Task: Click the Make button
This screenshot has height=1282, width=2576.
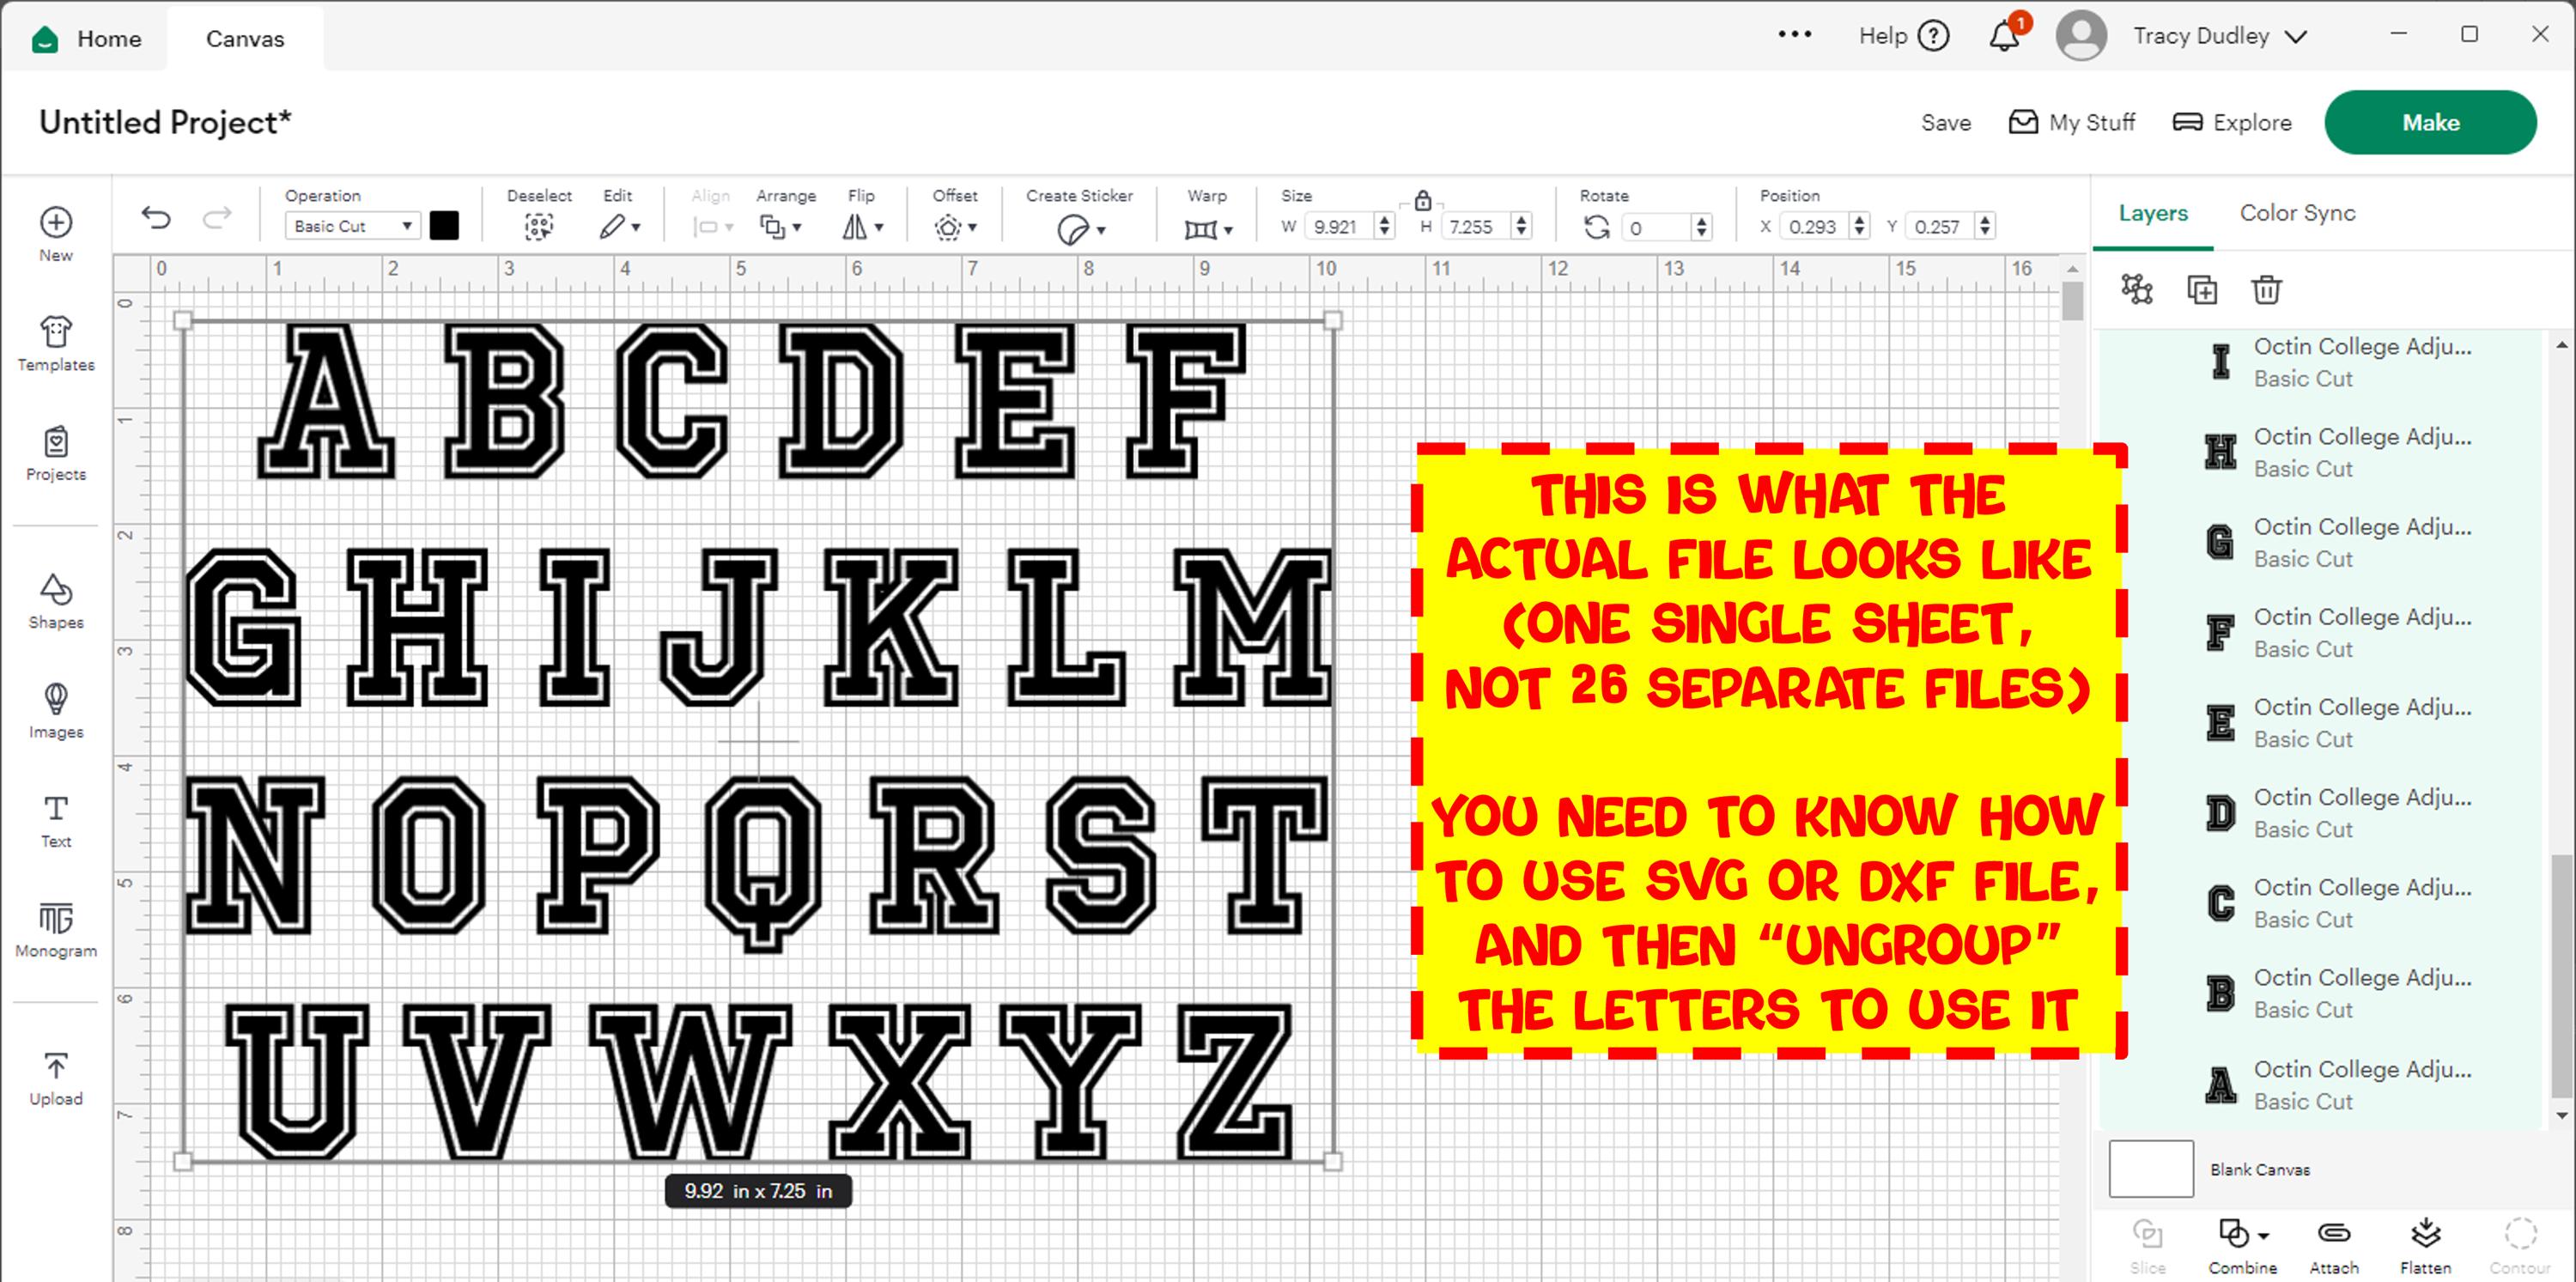Action: point(2430,122)
